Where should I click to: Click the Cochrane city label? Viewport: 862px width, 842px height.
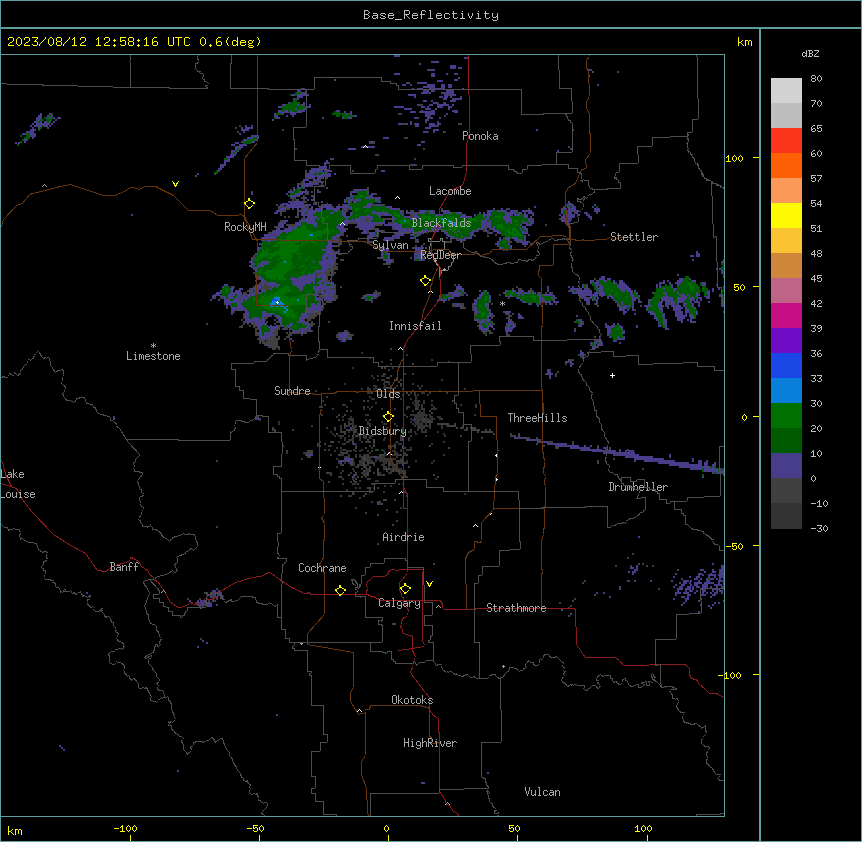click(322, 568)
